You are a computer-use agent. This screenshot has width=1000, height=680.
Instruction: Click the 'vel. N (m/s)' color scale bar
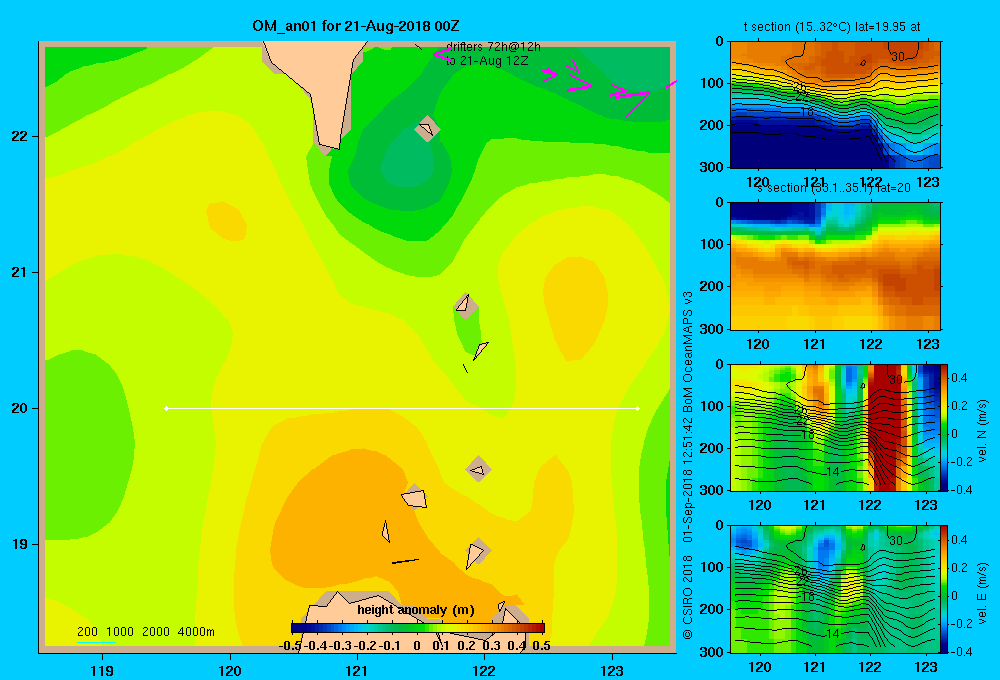coord(945,427)
